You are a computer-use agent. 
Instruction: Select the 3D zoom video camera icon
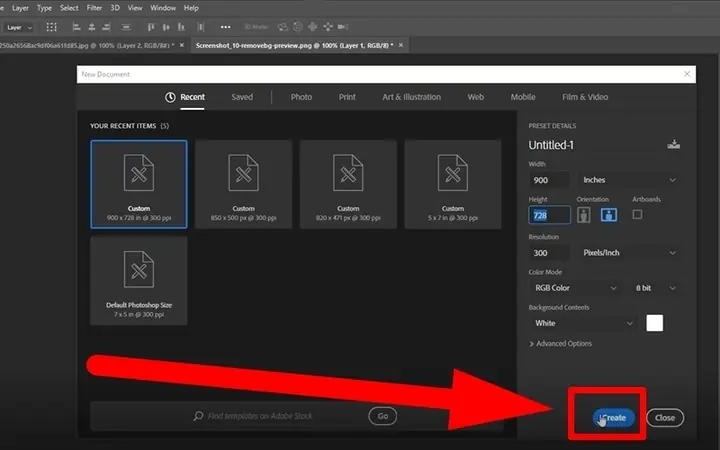pos(343,27)
